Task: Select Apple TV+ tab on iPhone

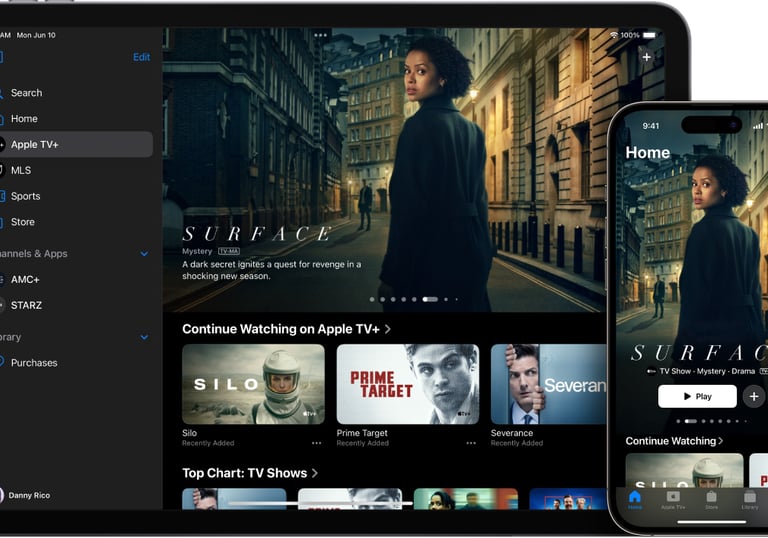Action: (x=673, y=500)
